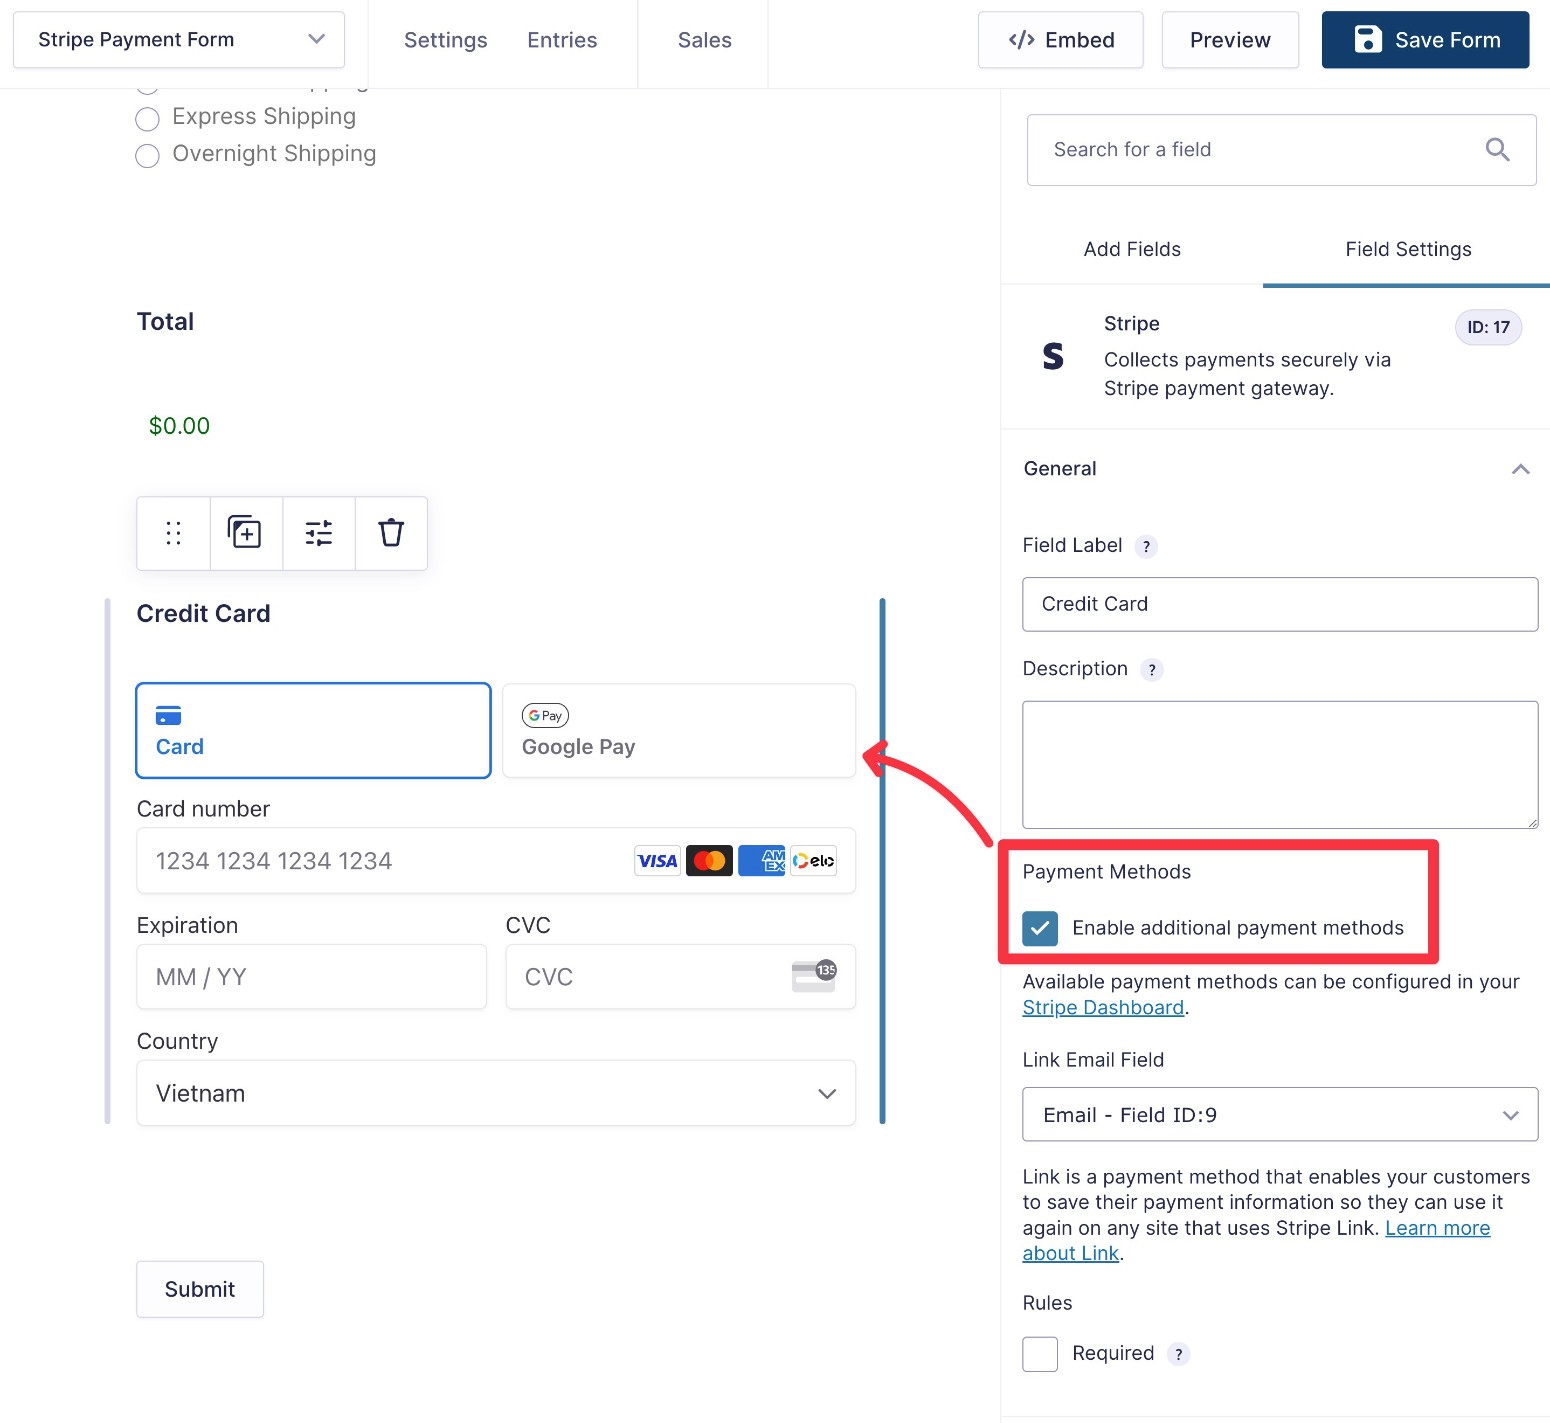Click the Card number input field
This screenshot has height=1423, width=1550.
(x=496, y=861)
